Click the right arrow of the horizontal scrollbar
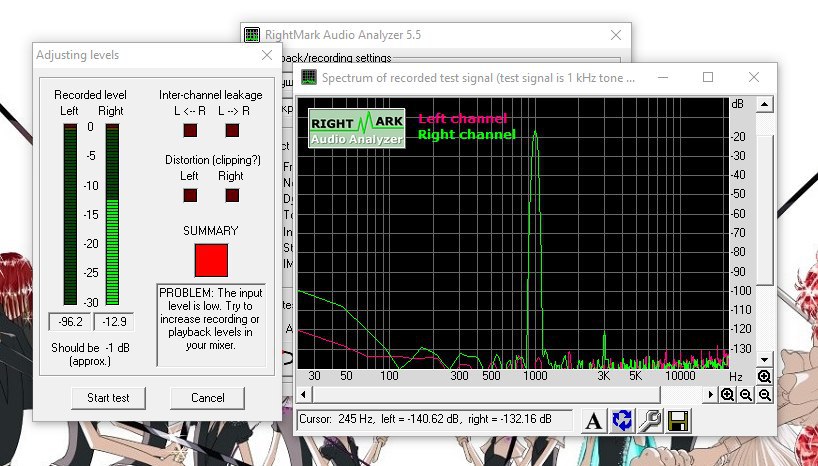The image size is (818, 466). pyautogui.click(x=709, y=395)
